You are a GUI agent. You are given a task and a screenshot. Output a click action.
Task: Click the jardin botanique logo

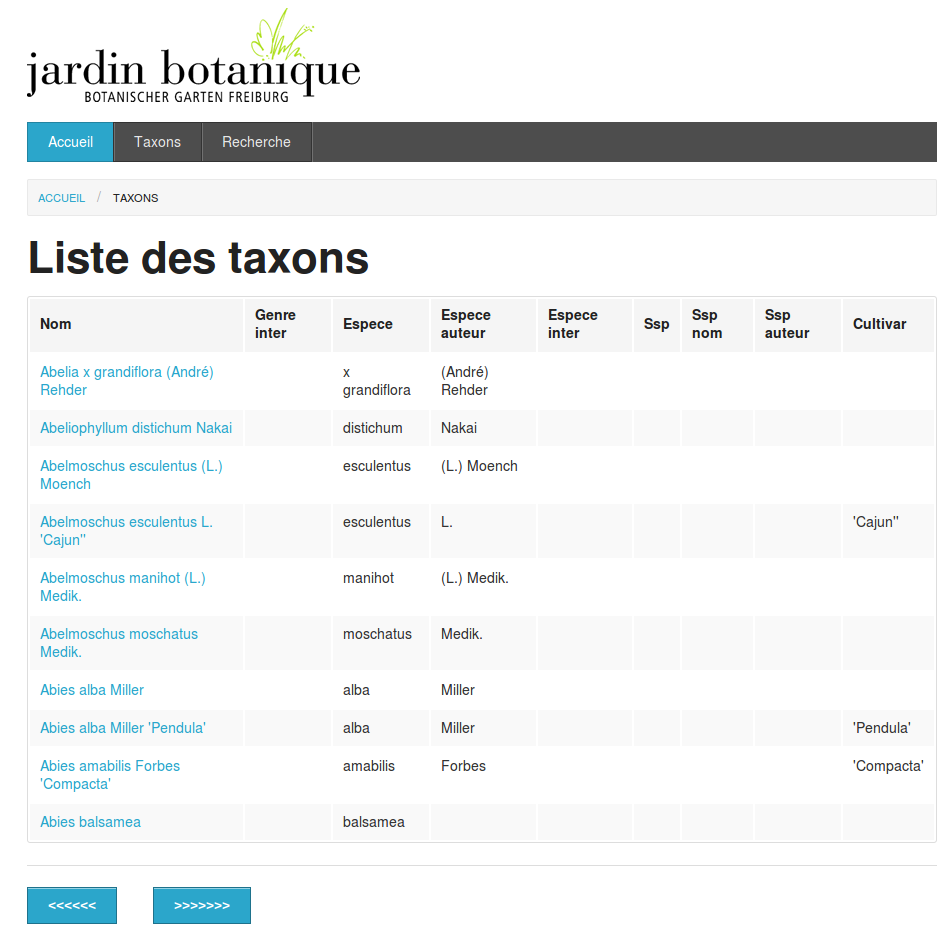193,60
